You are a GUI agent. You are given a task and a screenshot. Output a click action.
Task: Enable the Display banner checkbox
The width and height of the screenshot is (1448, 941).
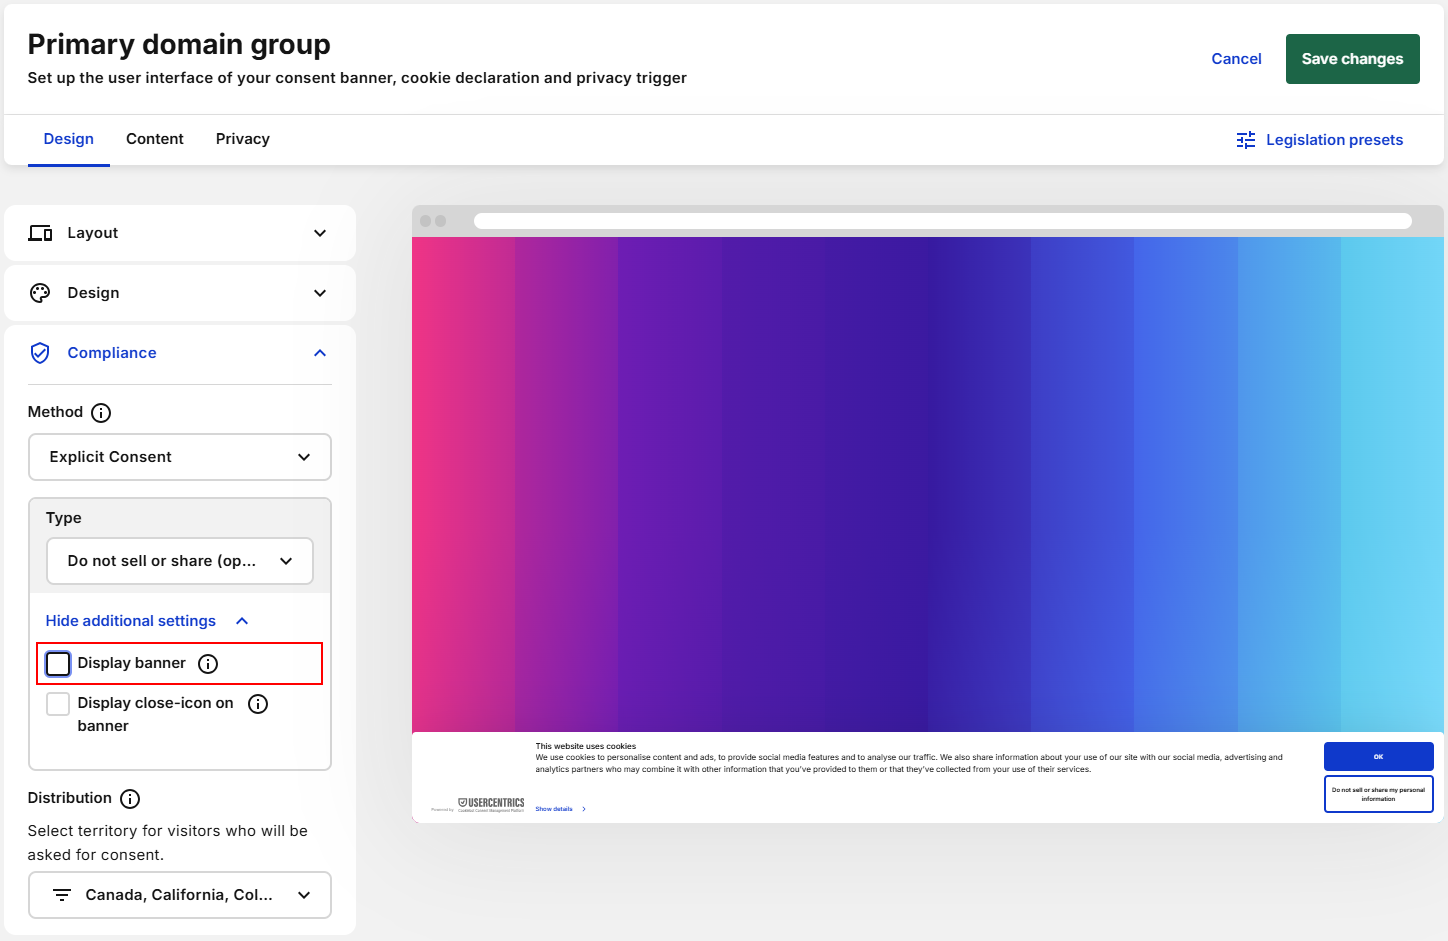(x=57, y=663)
